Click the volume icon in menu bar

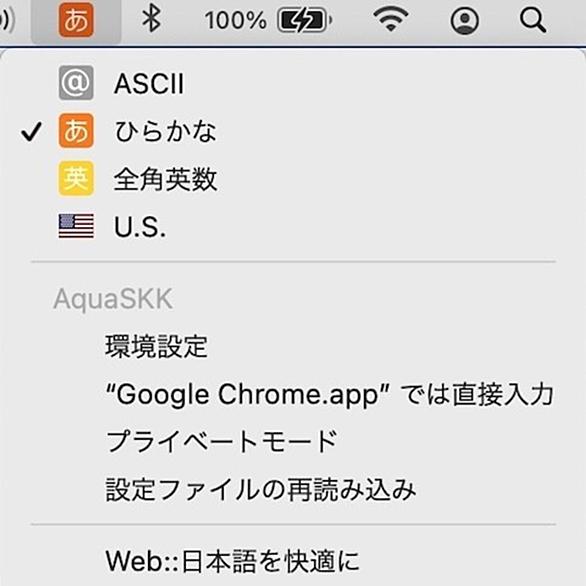pyautogui.click(x=7, y=20)
